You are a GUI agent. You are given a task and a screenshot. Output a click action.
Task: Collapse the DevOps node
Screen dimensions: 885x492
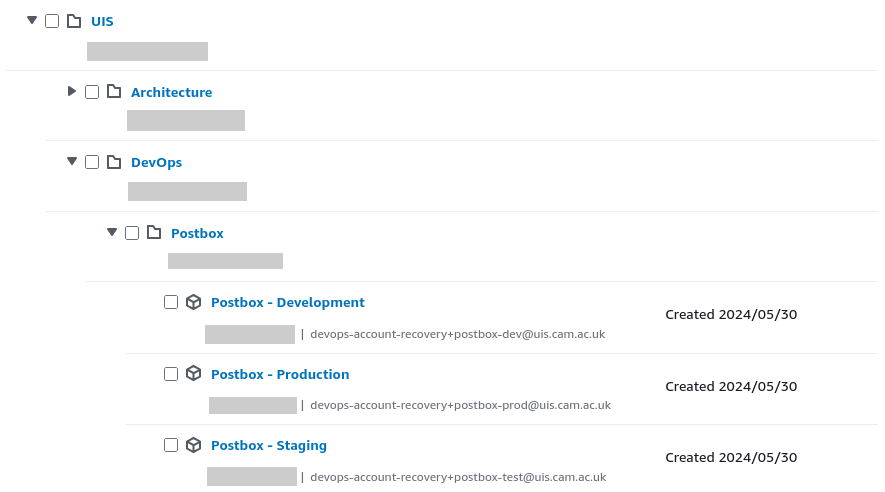click(72, 161)
